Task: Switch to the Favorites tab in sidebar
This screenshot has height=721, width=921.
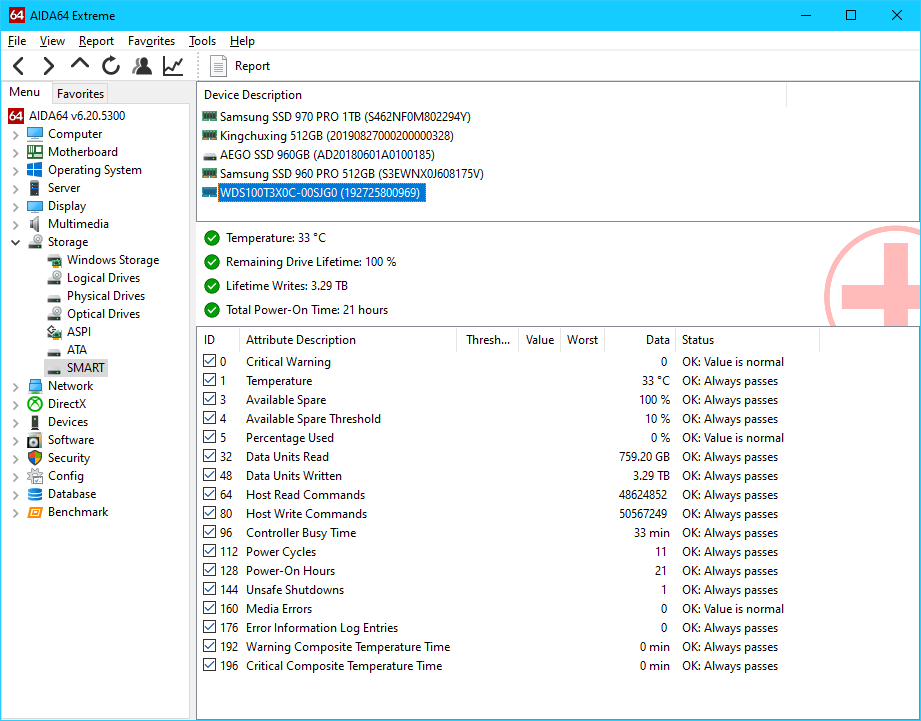Action: point(80,93)
